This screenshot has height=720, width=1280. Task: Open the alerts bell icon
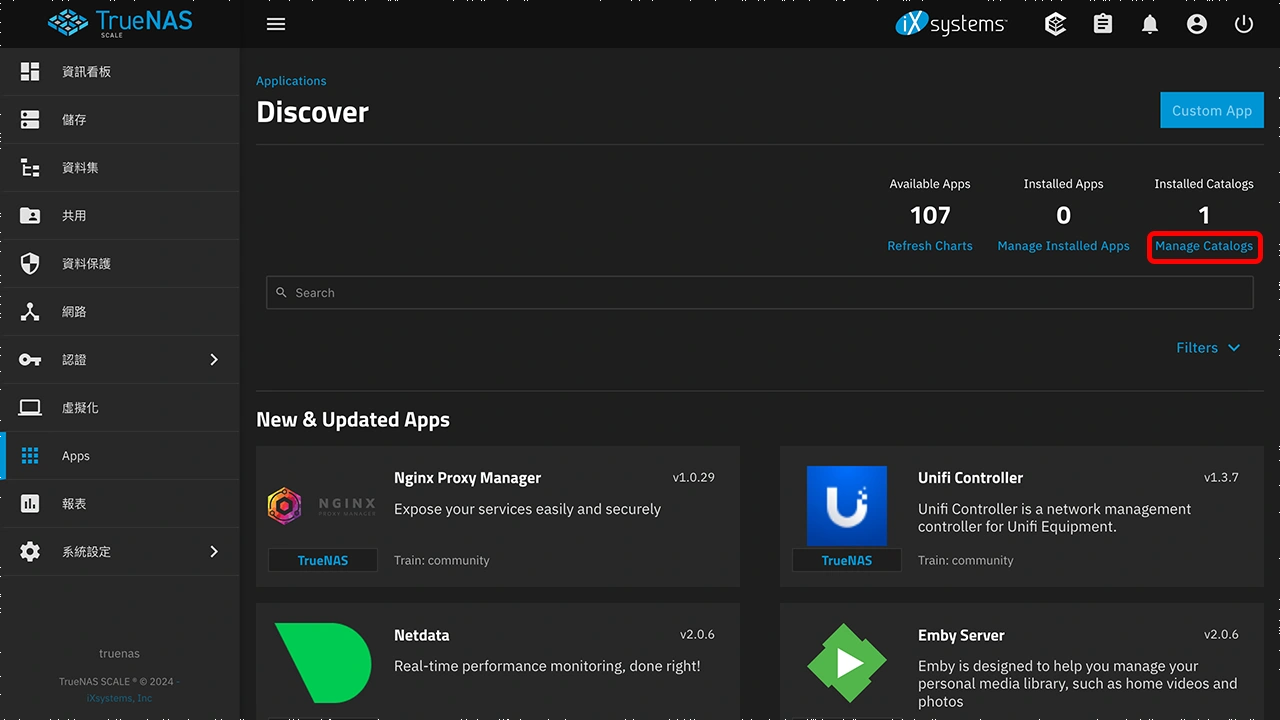pos(1150,24)
